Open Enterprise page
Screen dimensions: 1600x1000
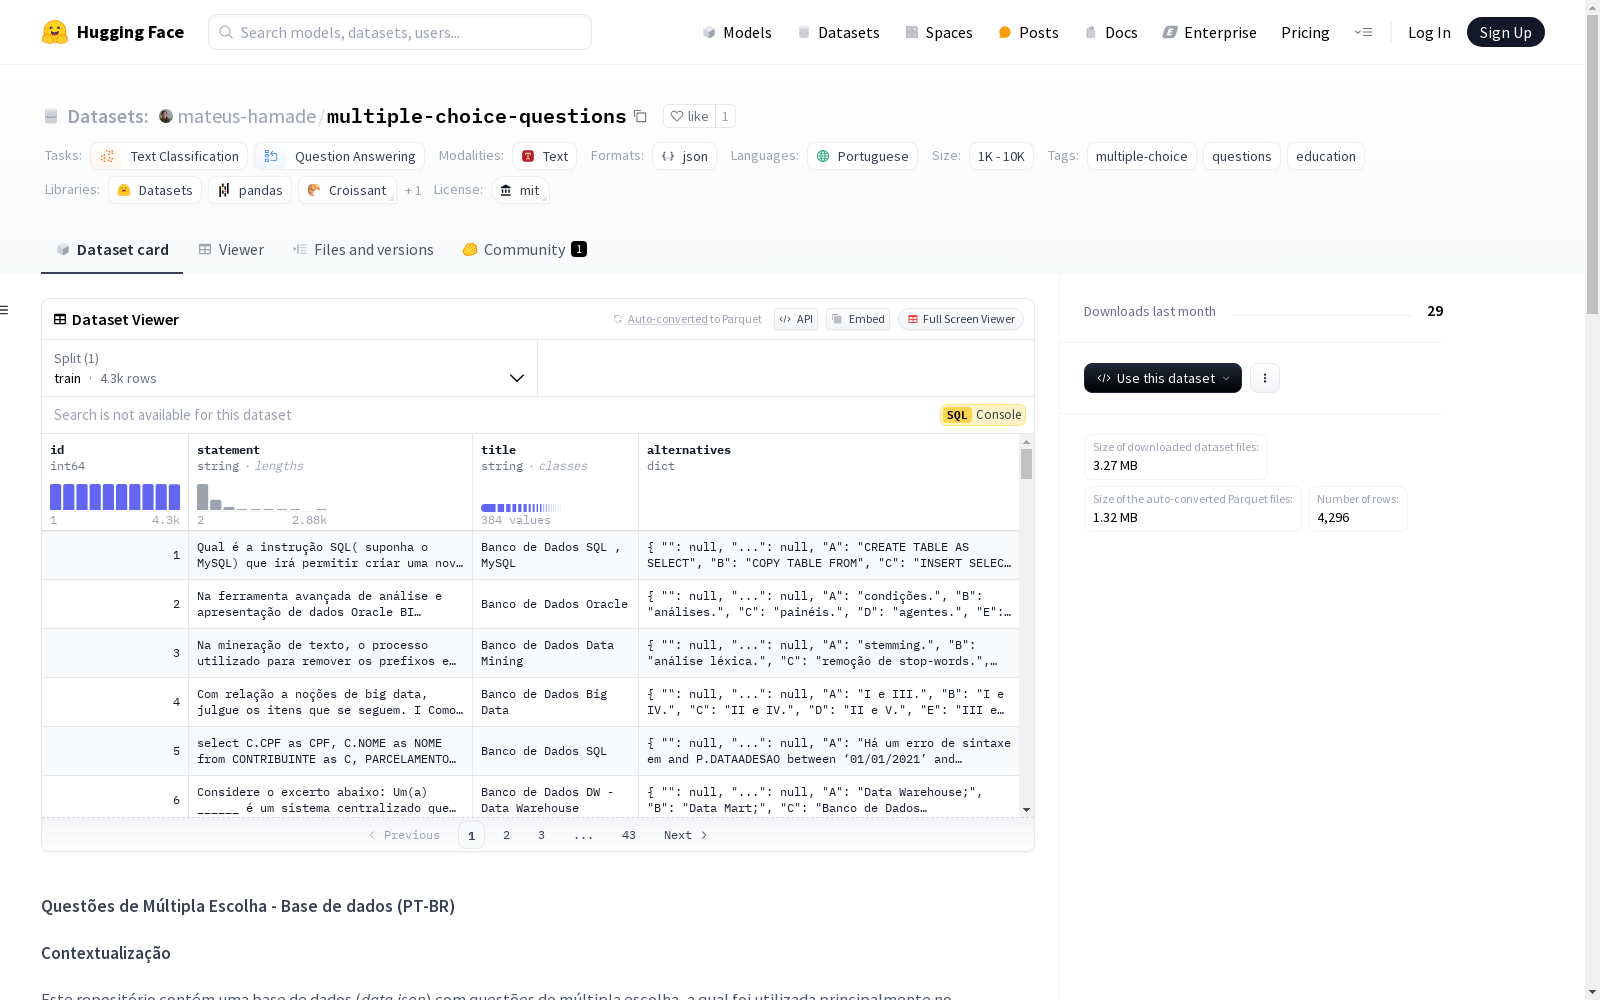pos(1209,32)
